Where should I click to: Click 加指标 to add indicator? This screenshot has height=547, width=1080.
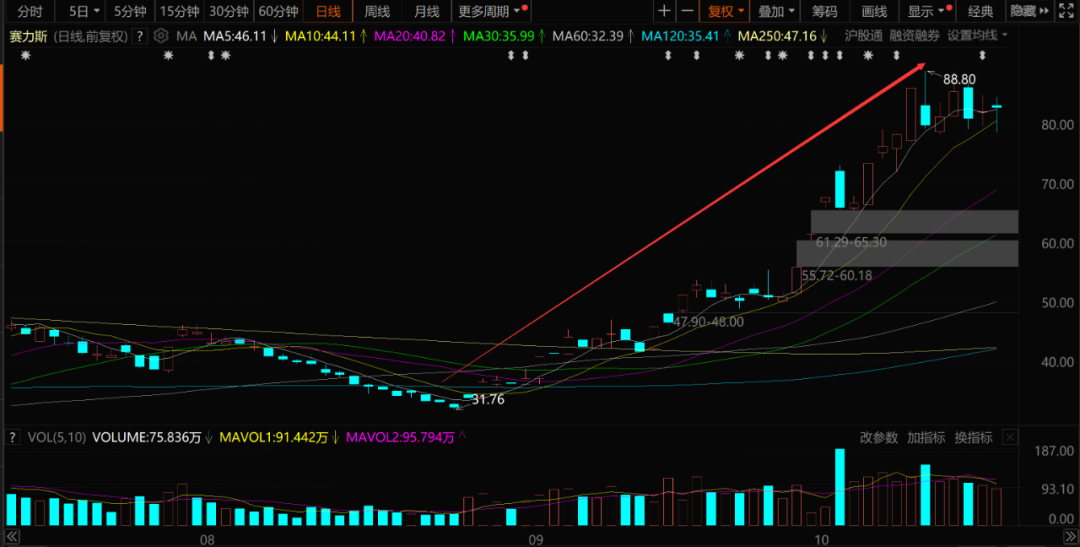(x=926, y=437)
